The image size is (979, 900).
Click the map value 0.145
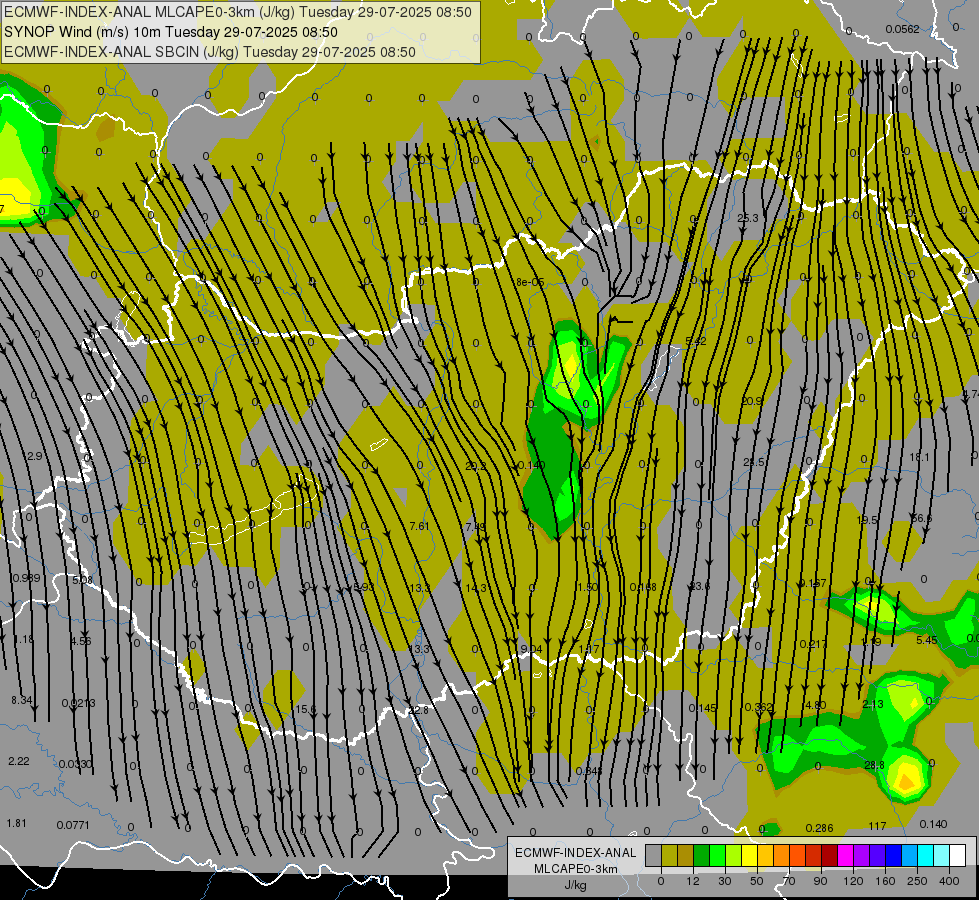tap(702, 708)
